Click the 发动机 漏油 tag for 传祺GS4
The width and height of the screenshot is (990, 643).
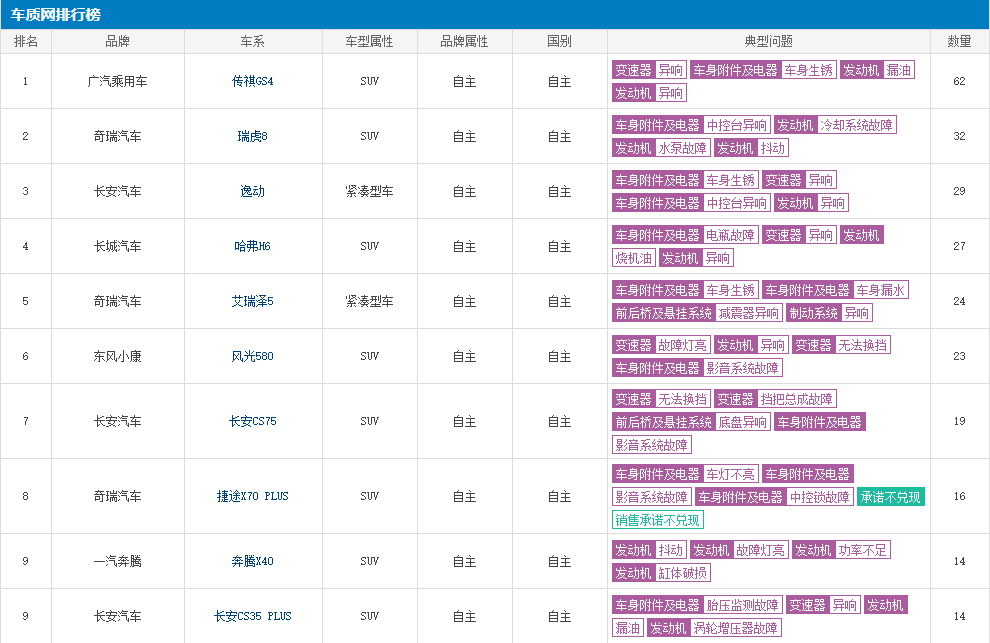[x=877, y=70]
